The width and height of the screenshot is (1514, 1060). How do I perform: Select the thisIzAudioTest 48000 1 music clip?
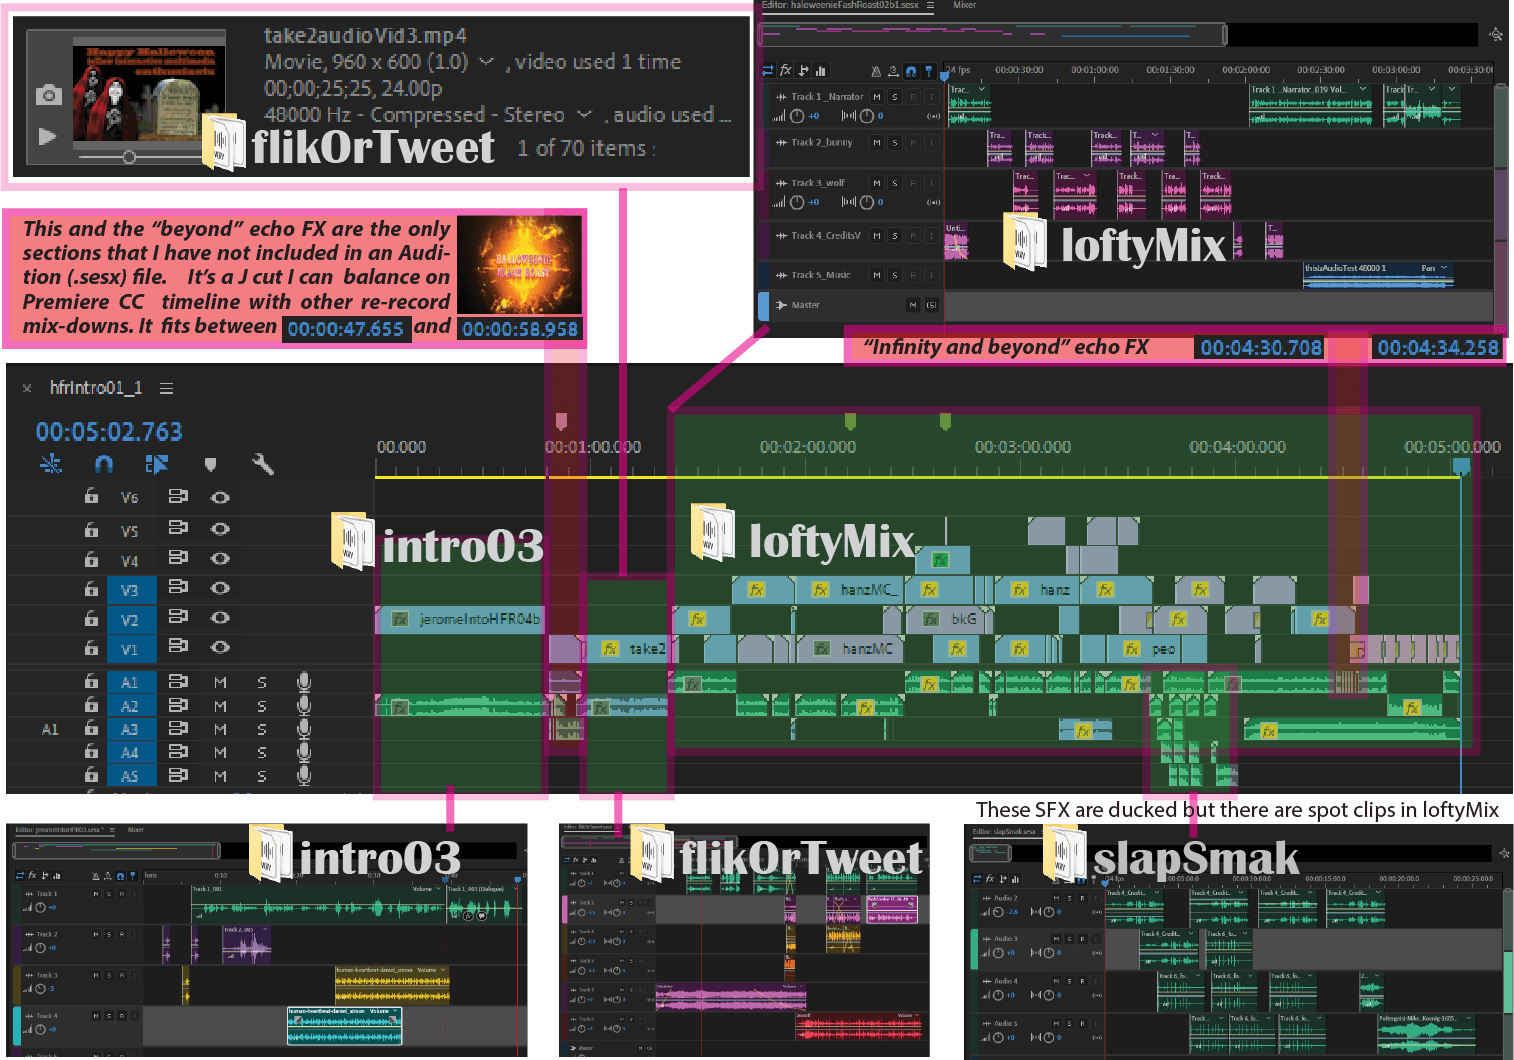(1381, 275)
